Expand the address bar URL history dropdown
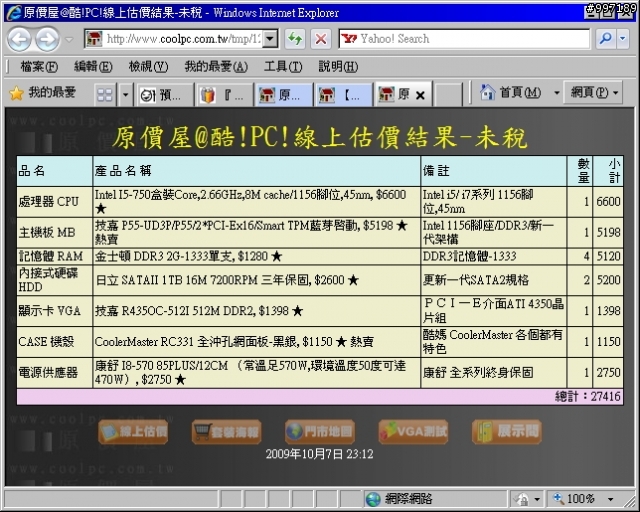640x512 pixels. pos(270,39)
